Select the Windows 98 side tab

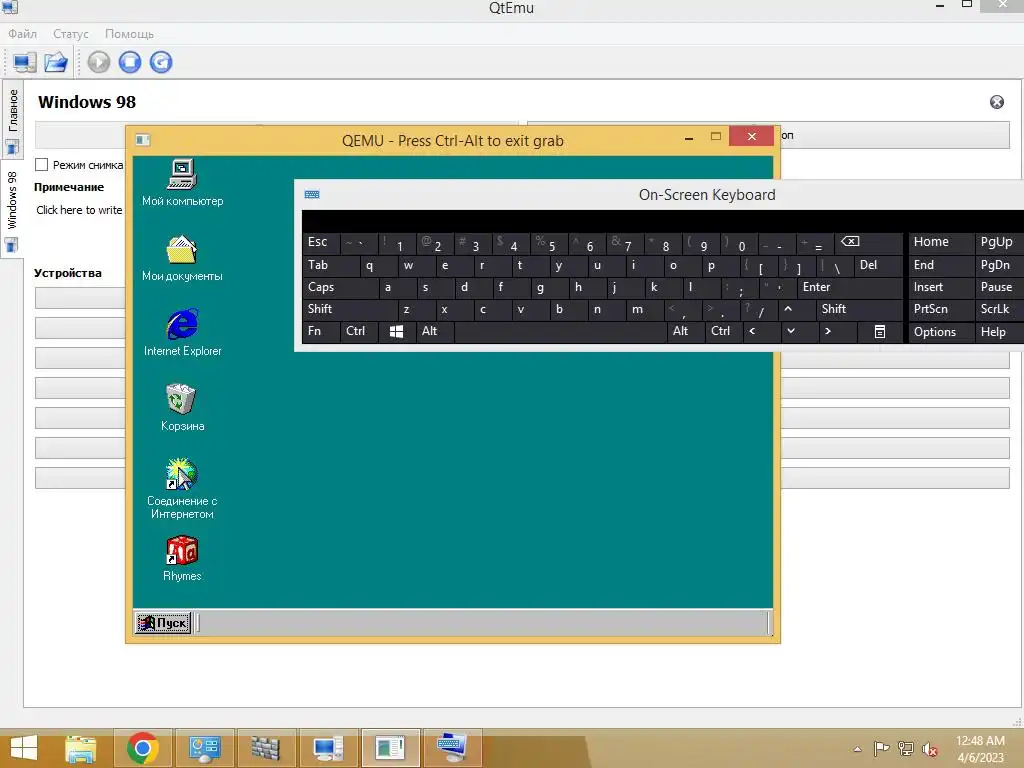tap(12, 208)
